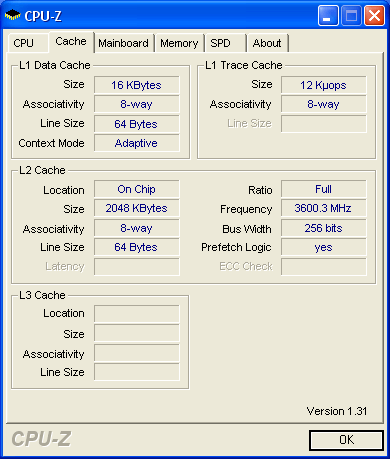This screenshot has width=390, height=459.
Task: Open the Mainboard tab
Action: pyautogui.click(x=124, y=43)
